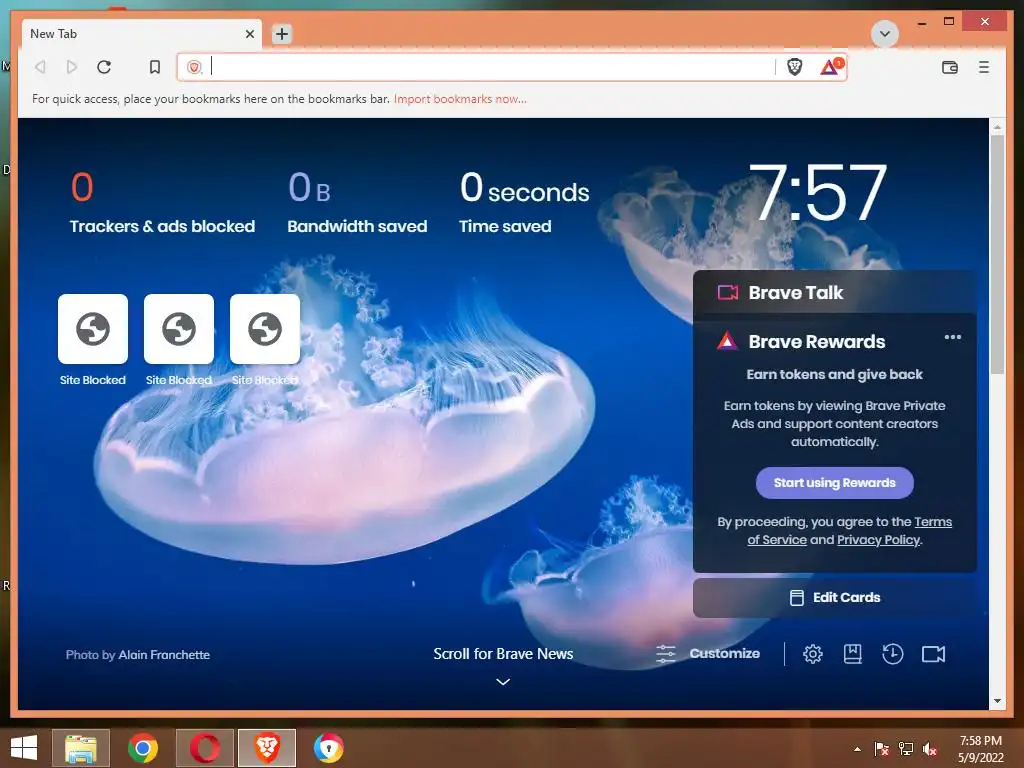Open the Brave Talk card
Viewport: 1024px width, 768px height.
tap(835, 293)
